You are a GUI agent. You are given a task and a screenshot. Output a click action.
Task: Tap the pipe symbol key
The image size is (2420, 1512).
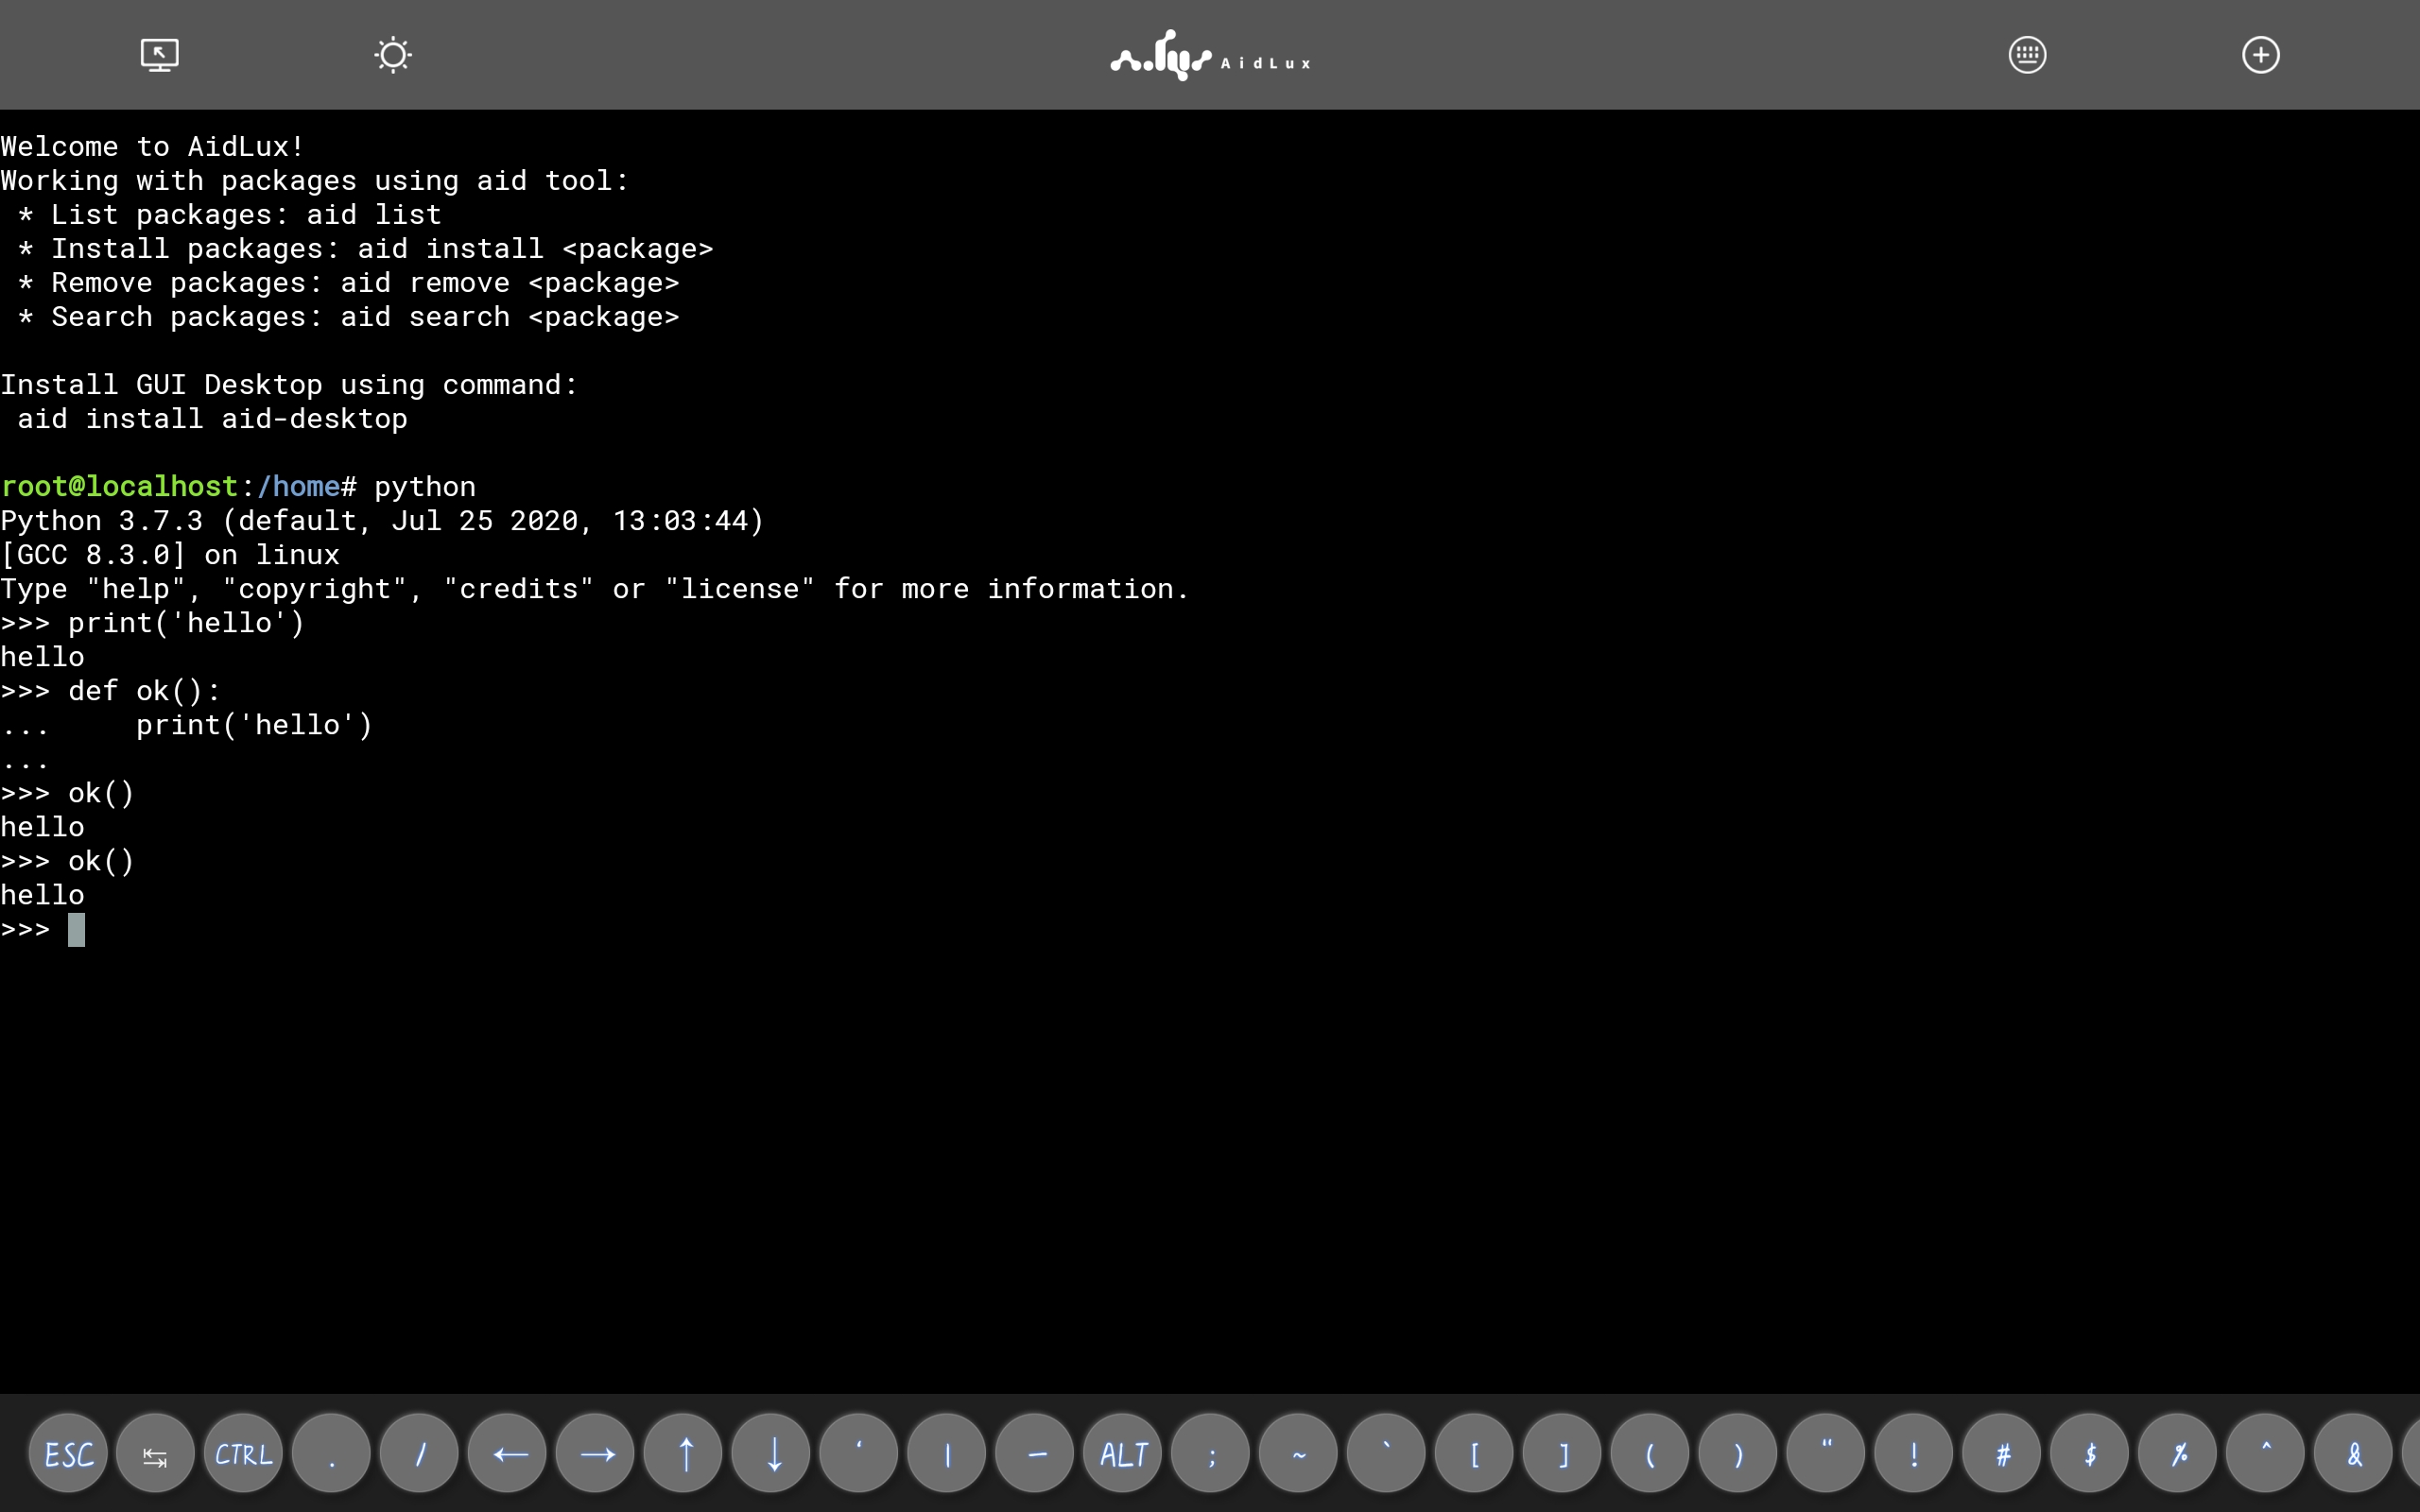tap(947, 1453)
